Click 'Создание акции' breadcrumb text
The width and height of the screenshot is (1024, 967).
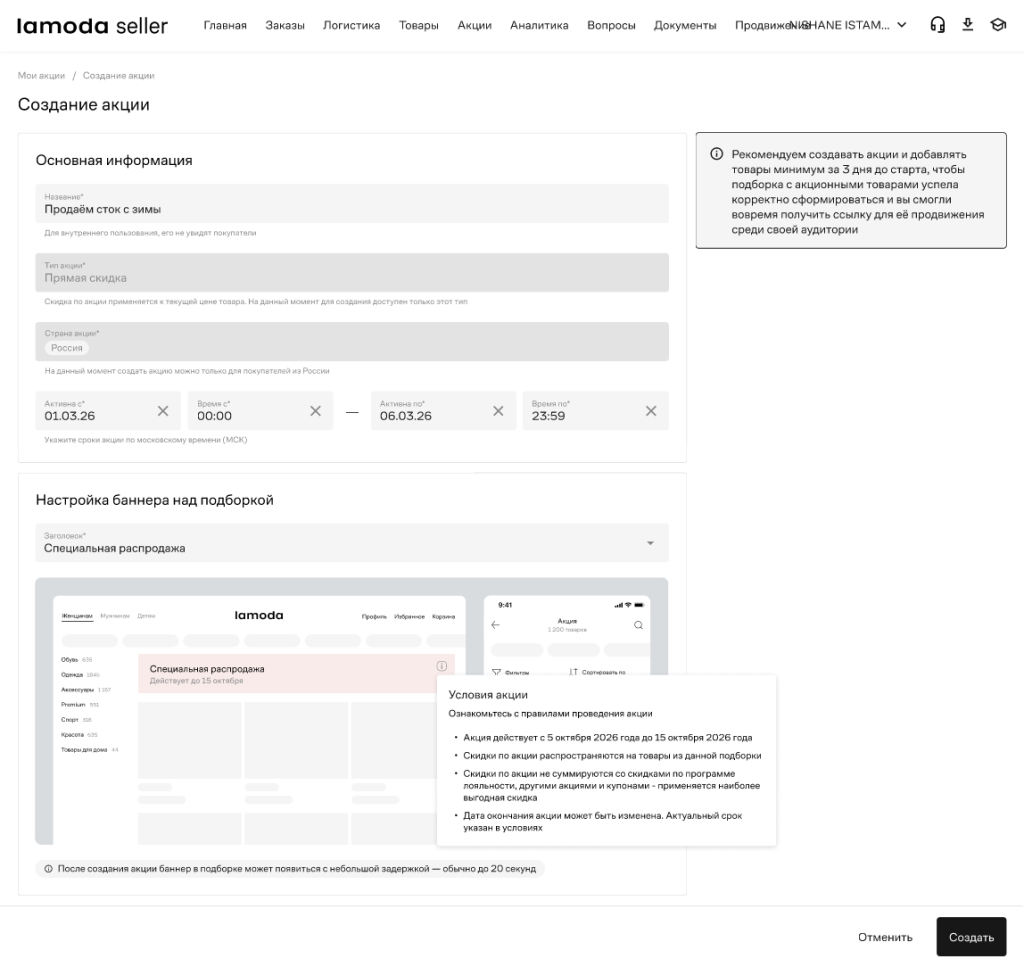(x=118, y=76)
